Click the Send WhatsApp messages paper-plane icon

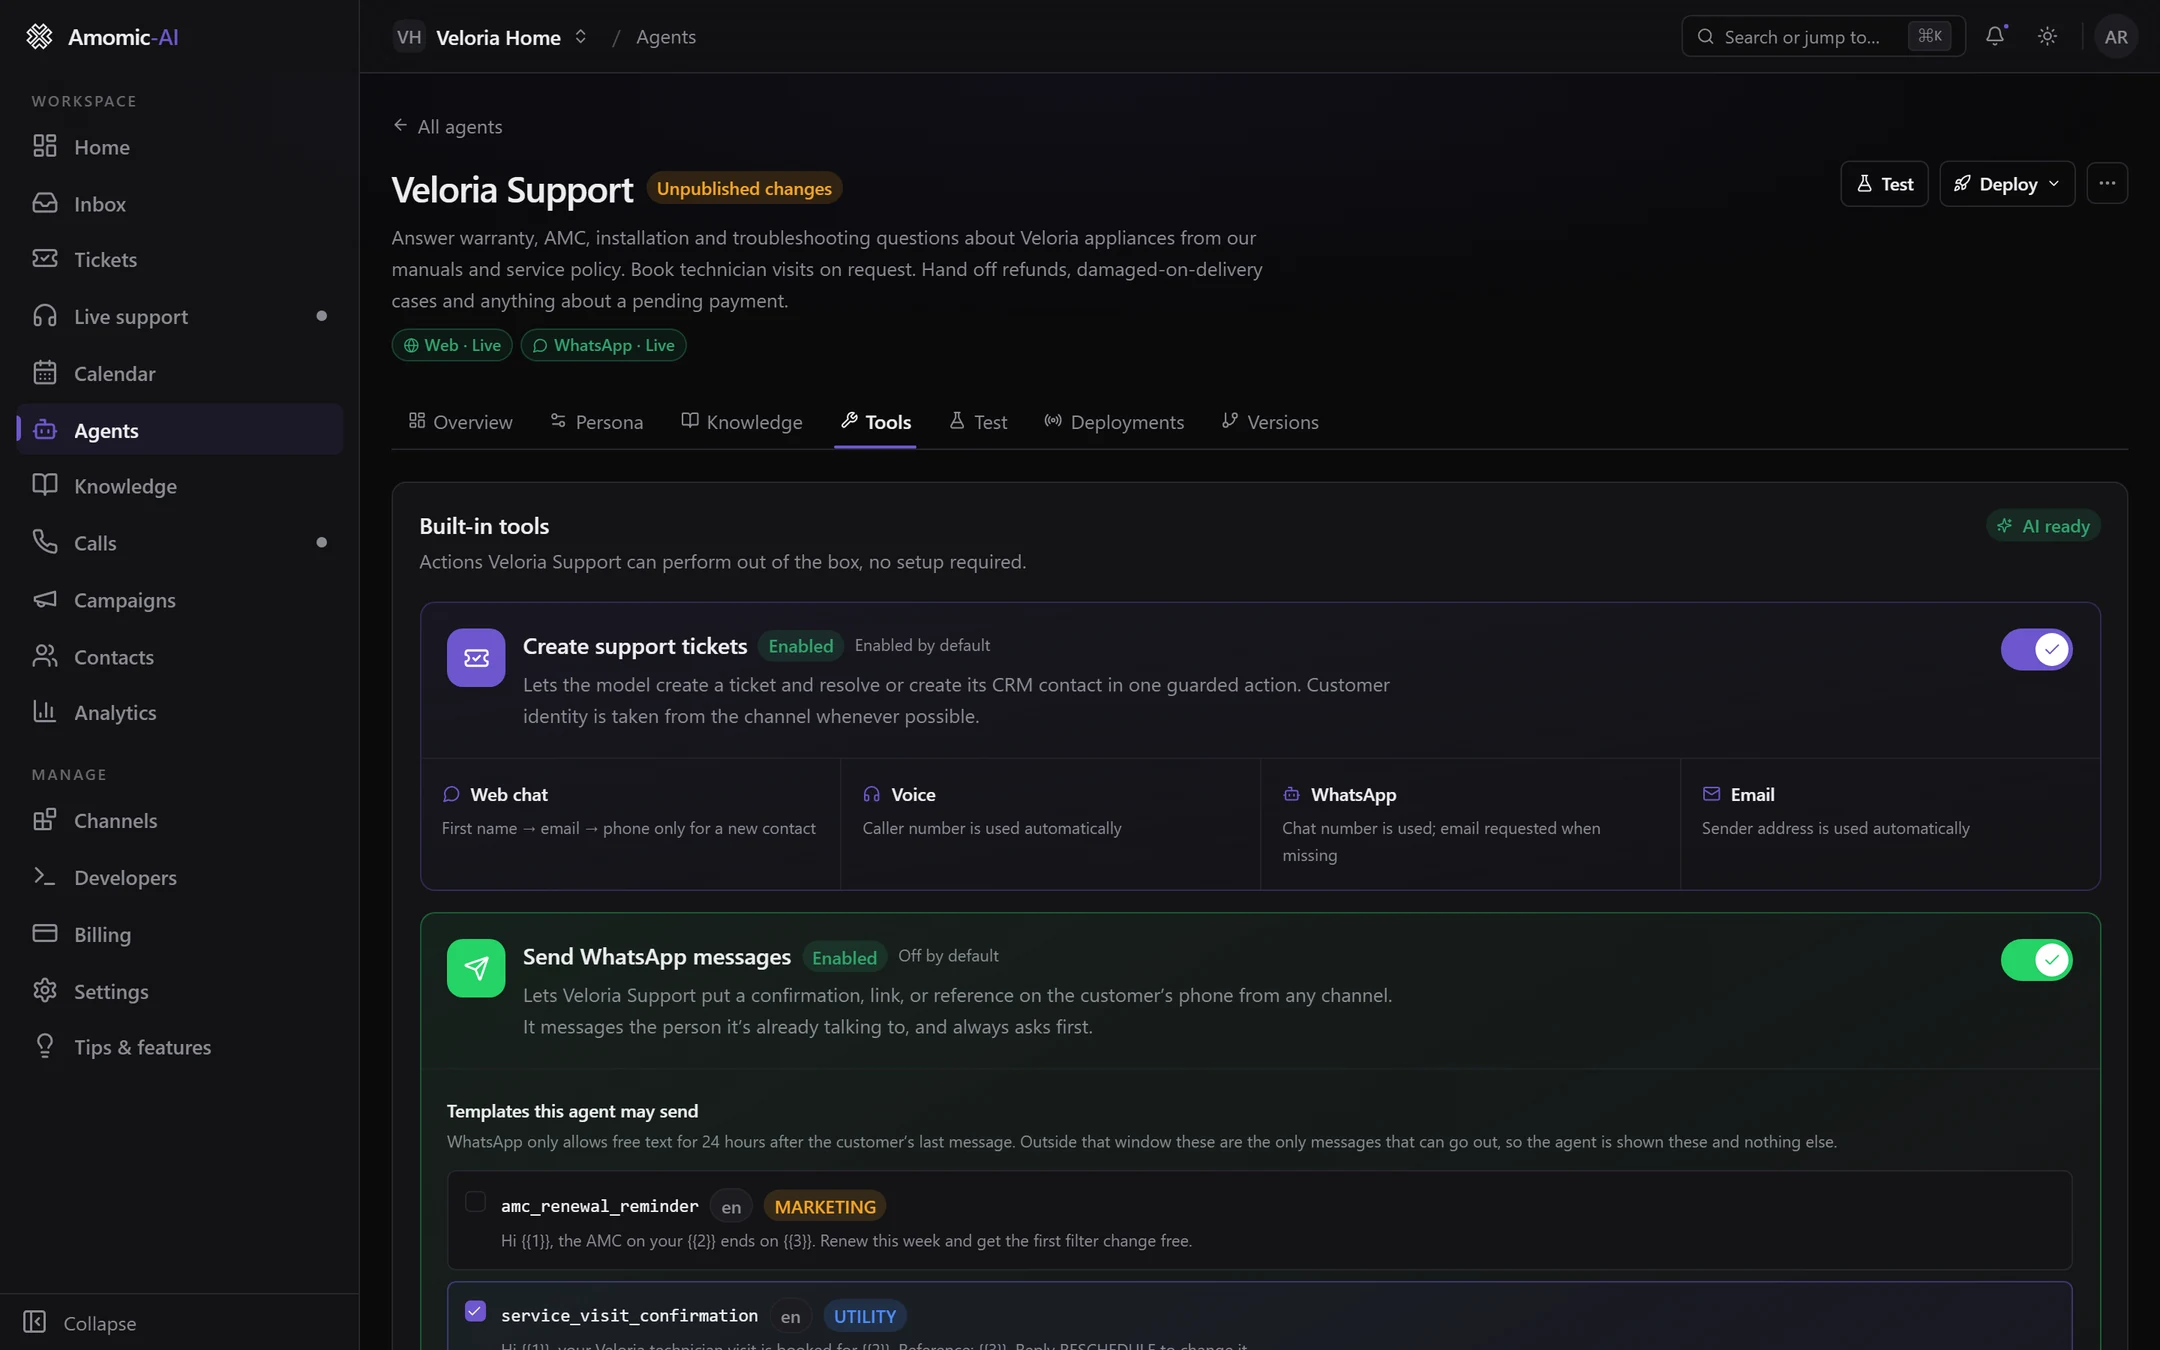476,967
